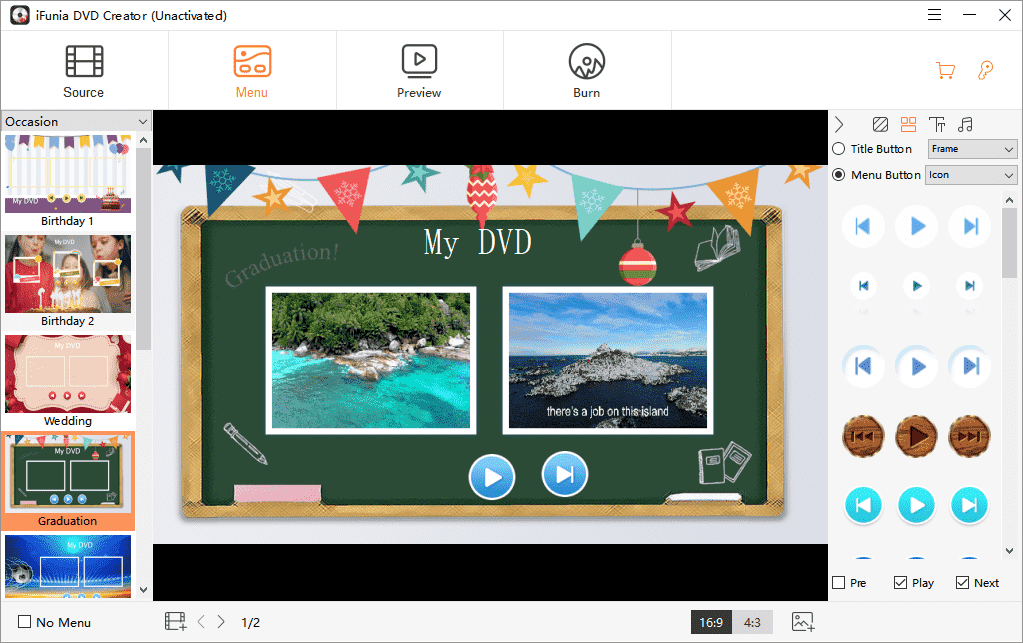The height and width of the screenshot is (643, 1023).
Task: Go to the Burn tab
Action: click(x=587, y=71)
